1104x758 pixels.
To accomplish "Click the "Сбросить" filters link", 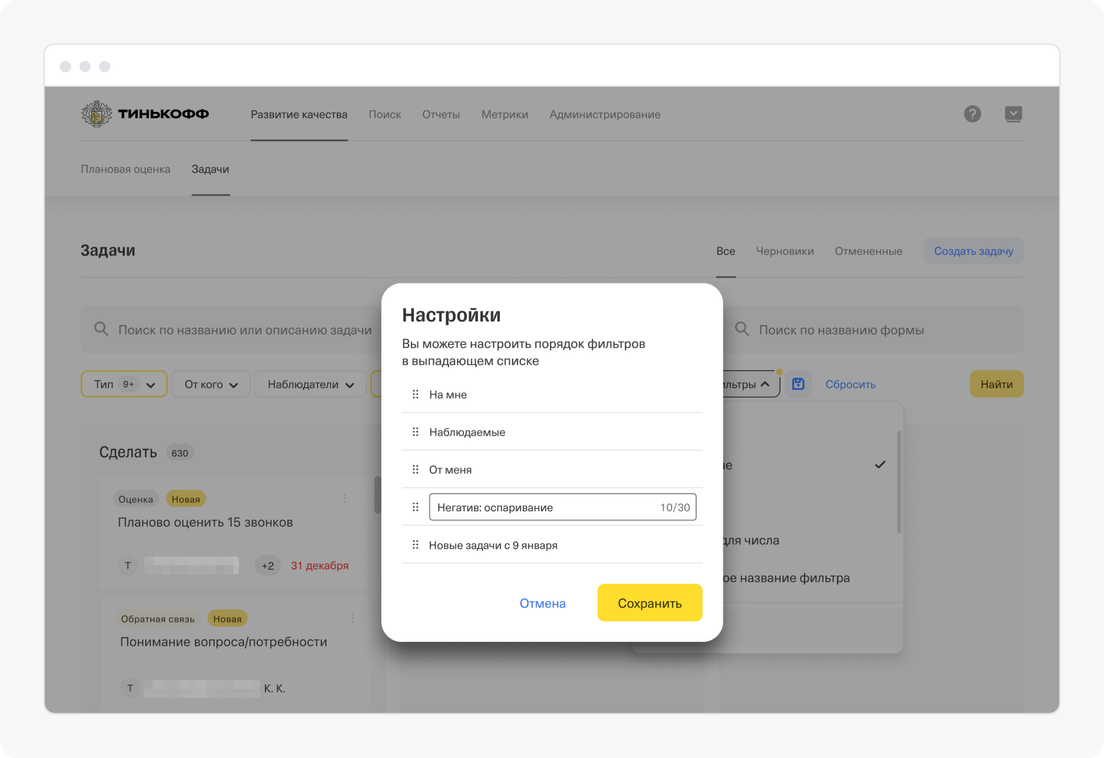I will (851, 384).
